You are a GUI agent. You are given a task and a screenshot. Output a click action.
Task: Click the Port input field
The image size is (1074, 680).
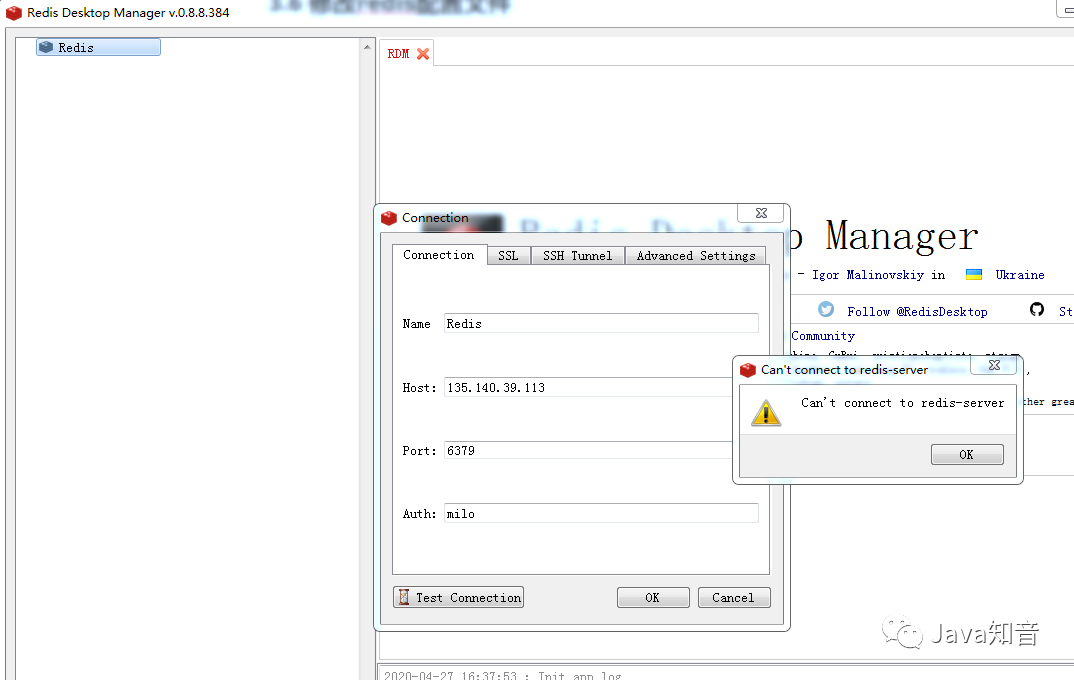coord(588,451)
